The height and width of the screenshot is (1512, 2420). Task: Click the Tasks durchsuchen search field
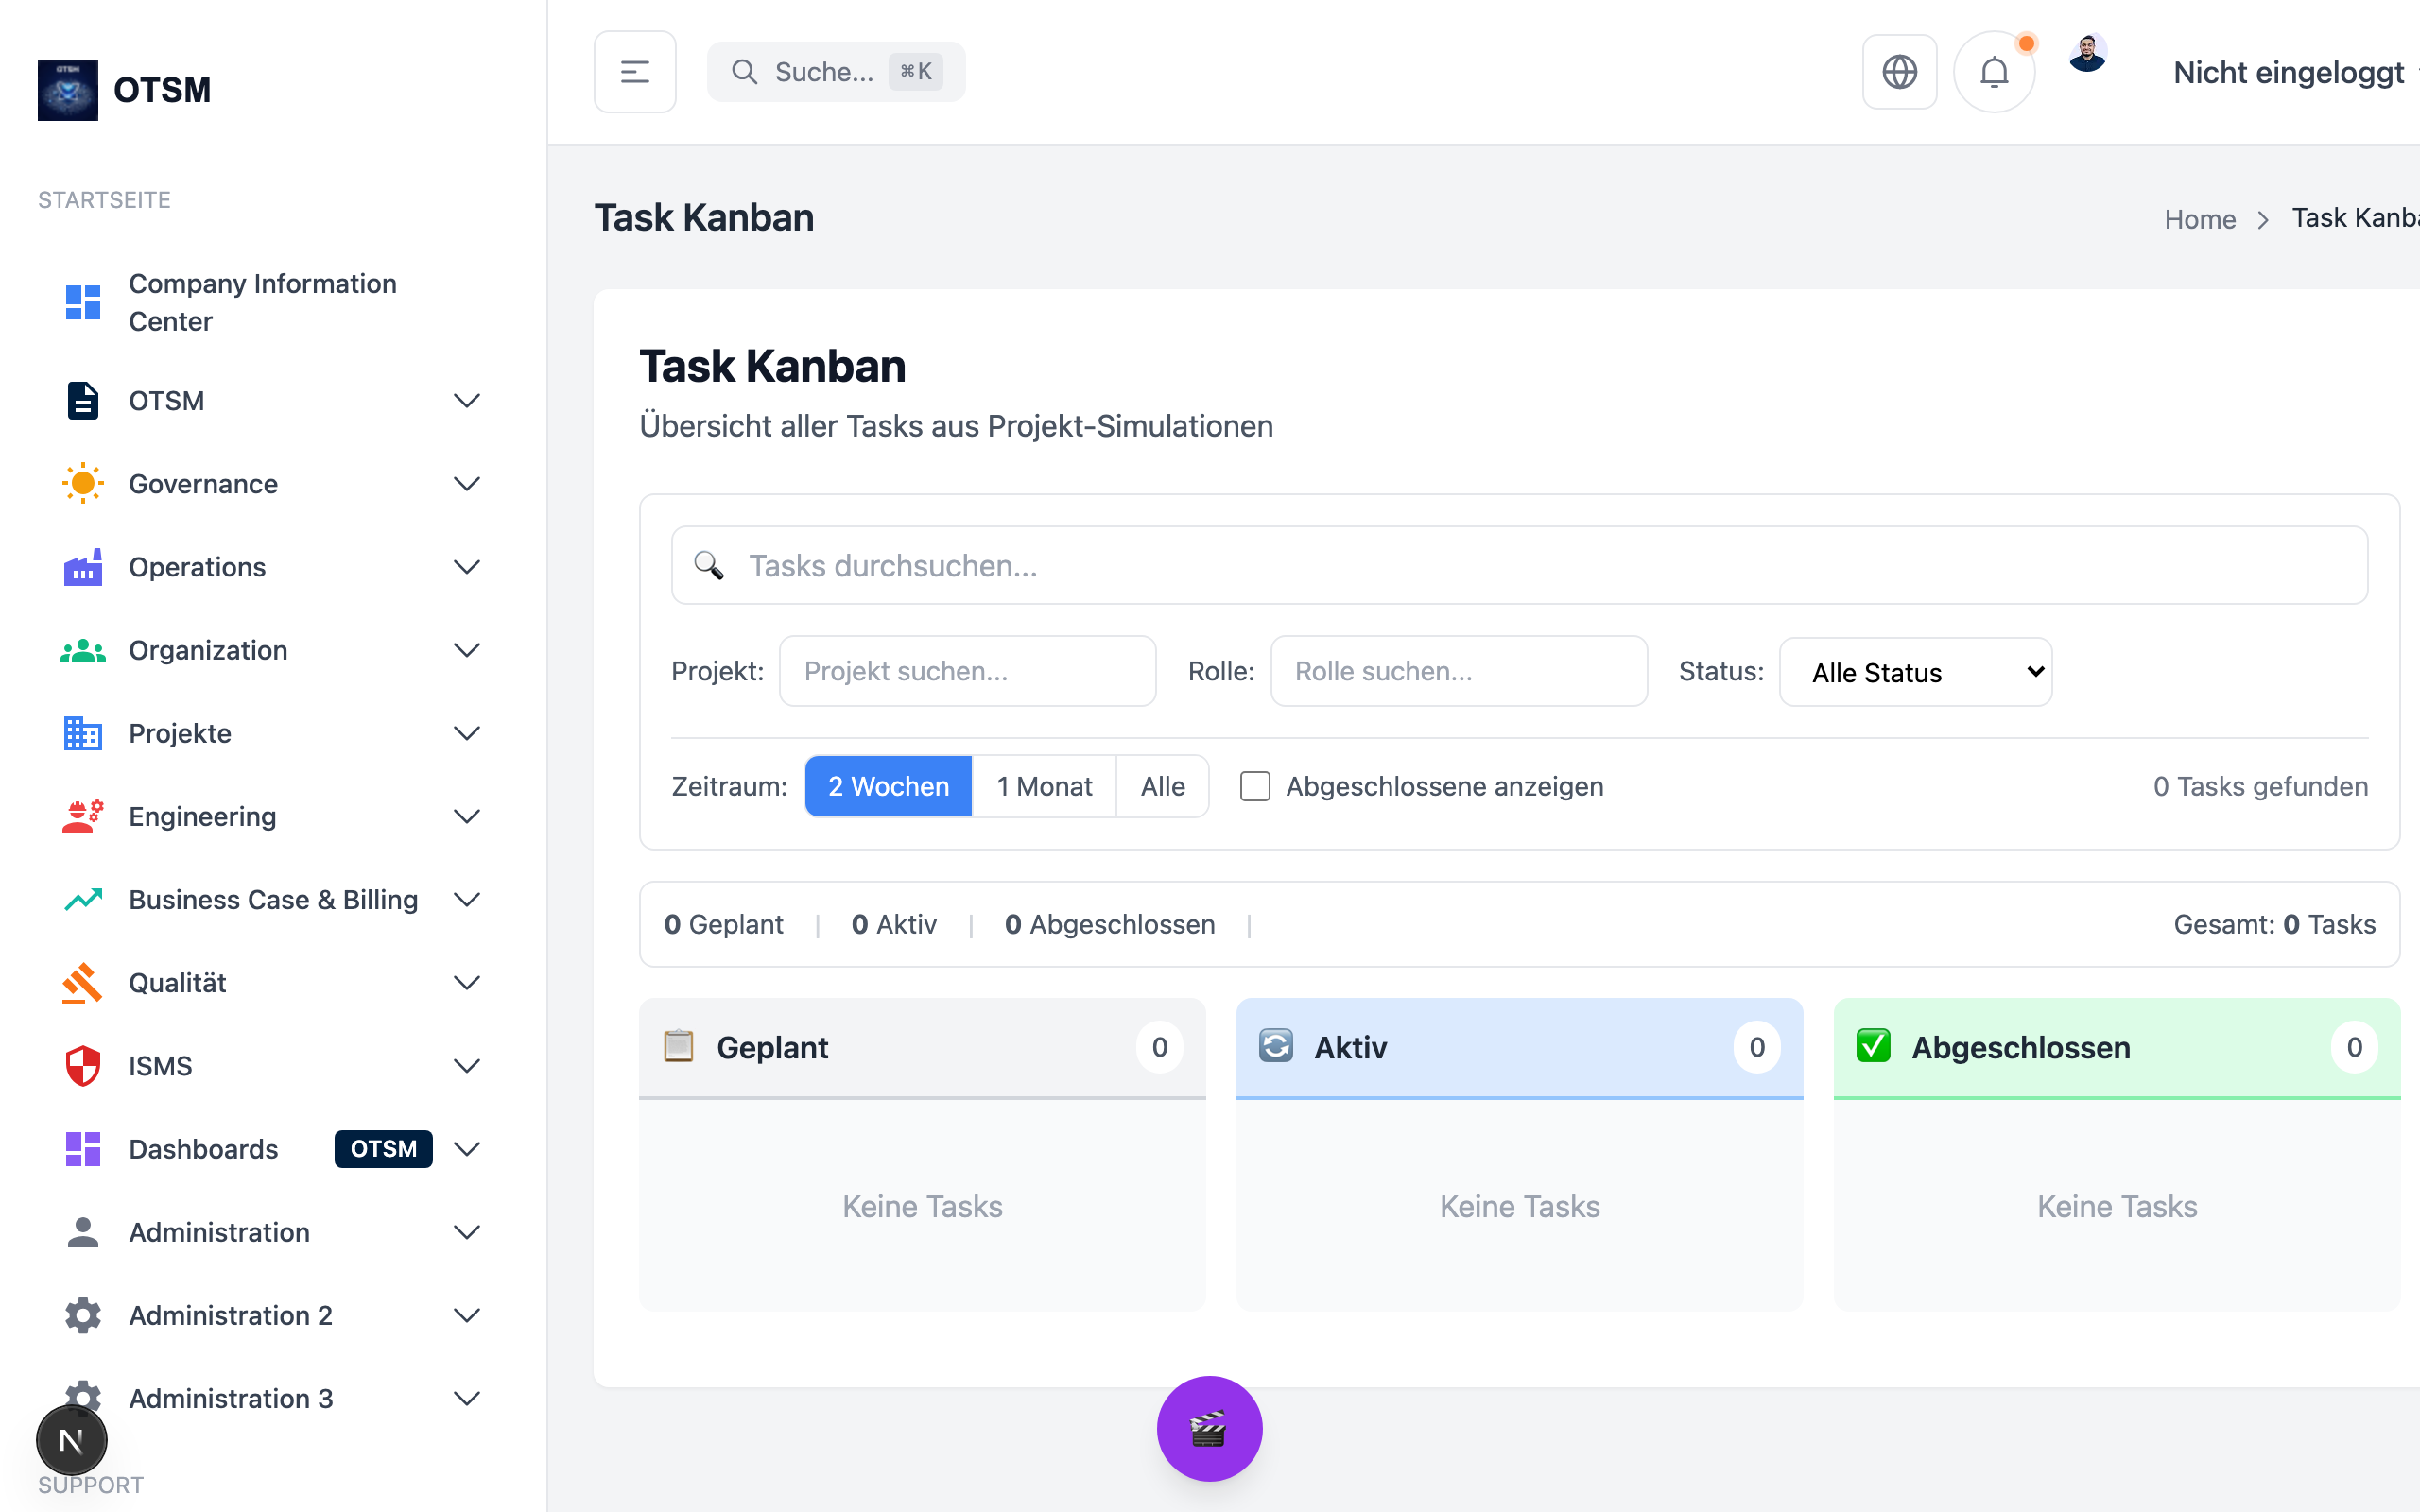pos(1520,566)
